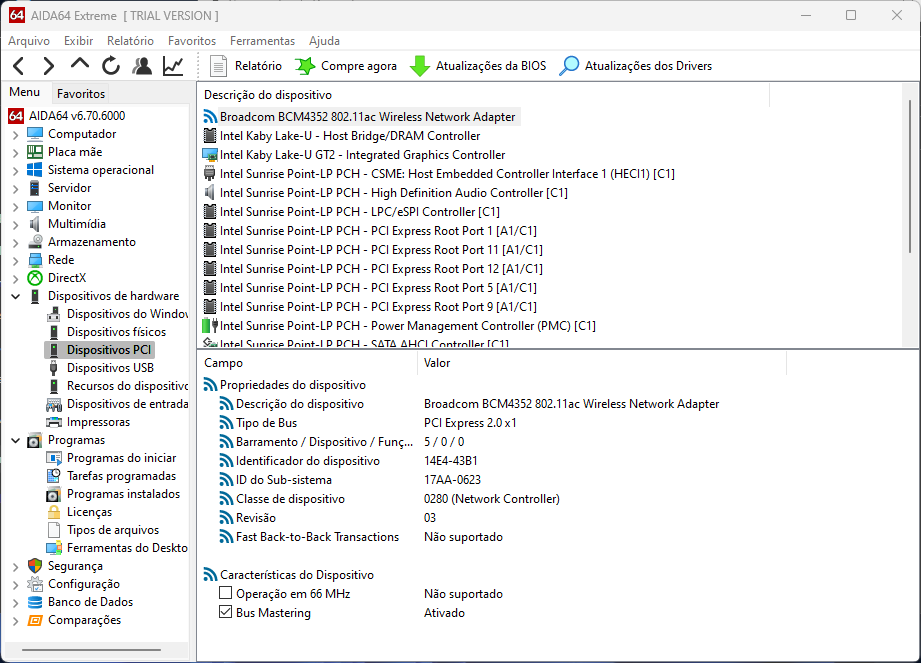Select Programas instalados icon
This screenshot has height=663, width=921.
pos(53,494)
